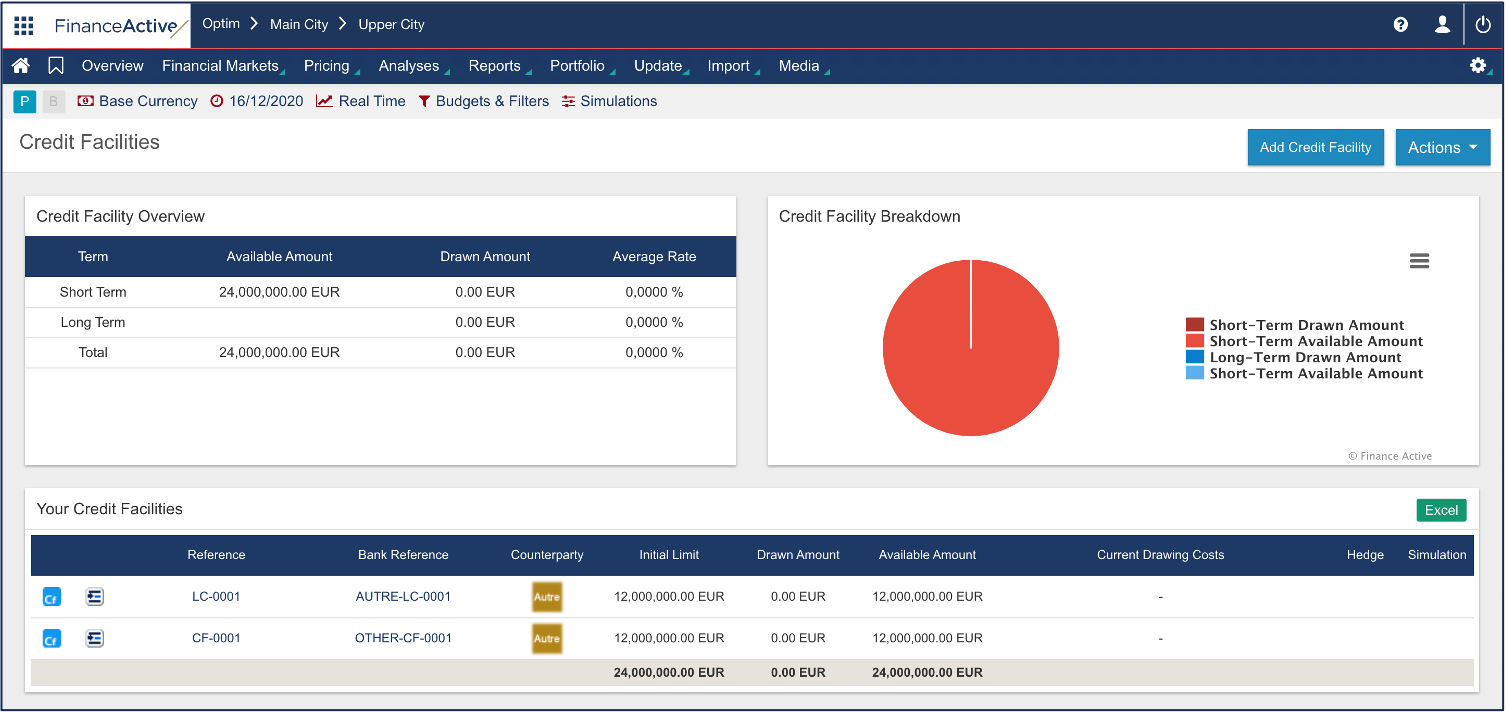Click the home icon in navigation bar
Screen dimensions: 1506x712
tap(21, 66)
